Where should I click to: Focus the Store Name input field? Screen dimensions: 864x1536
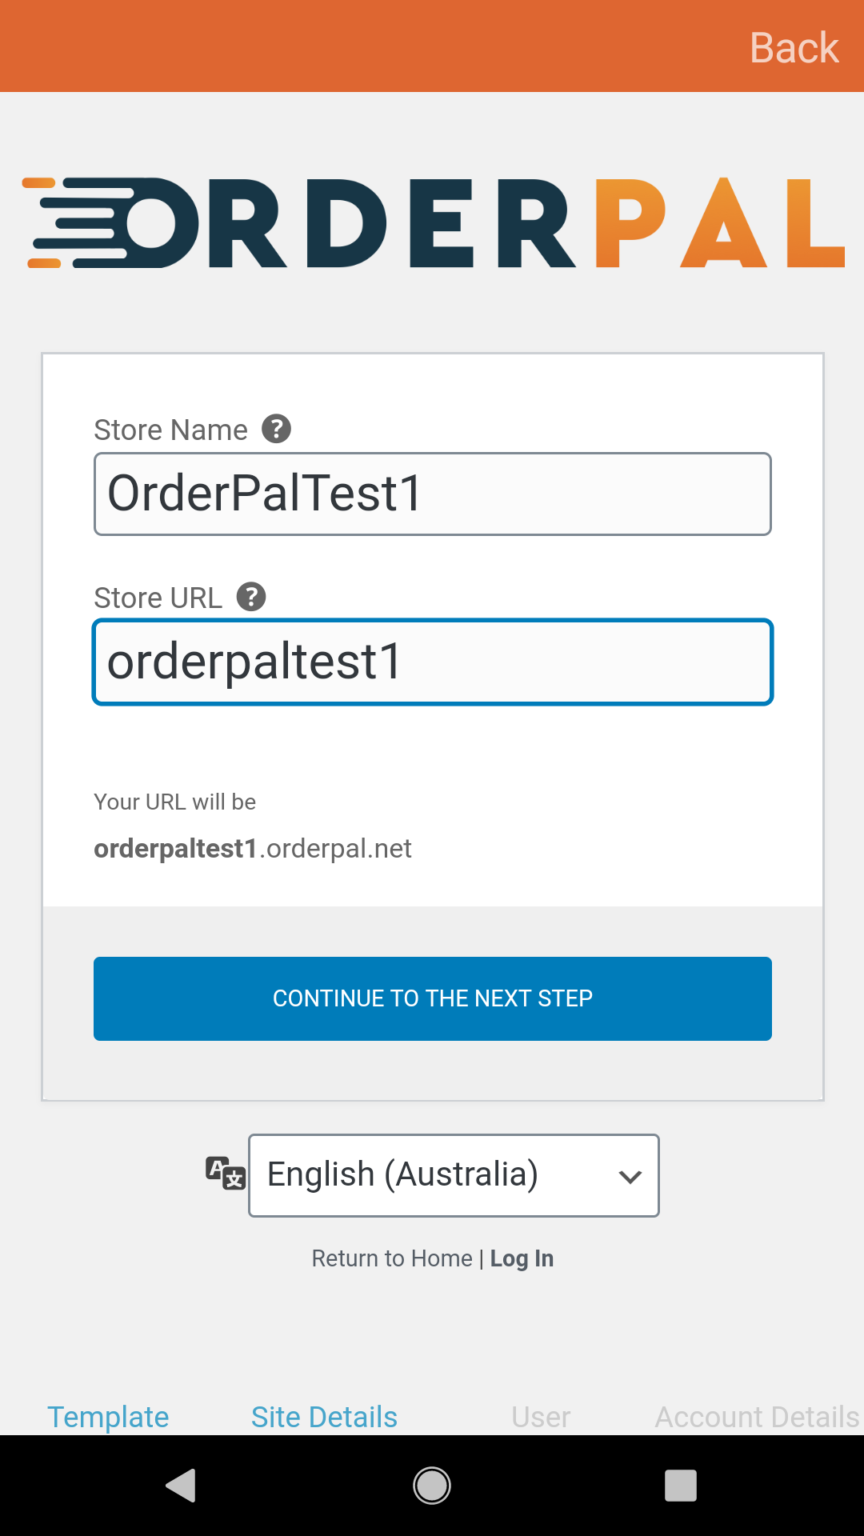433,494
